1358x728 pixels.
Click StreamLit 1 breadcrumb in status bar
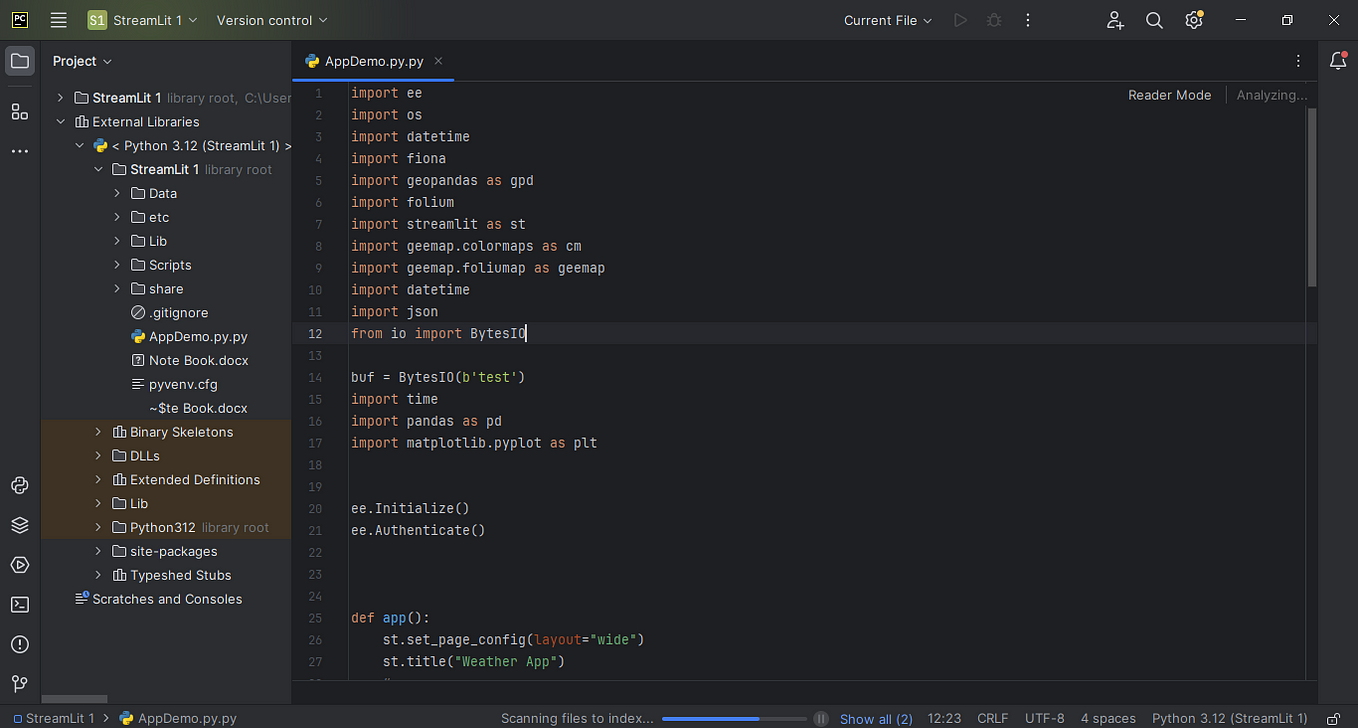54,718
